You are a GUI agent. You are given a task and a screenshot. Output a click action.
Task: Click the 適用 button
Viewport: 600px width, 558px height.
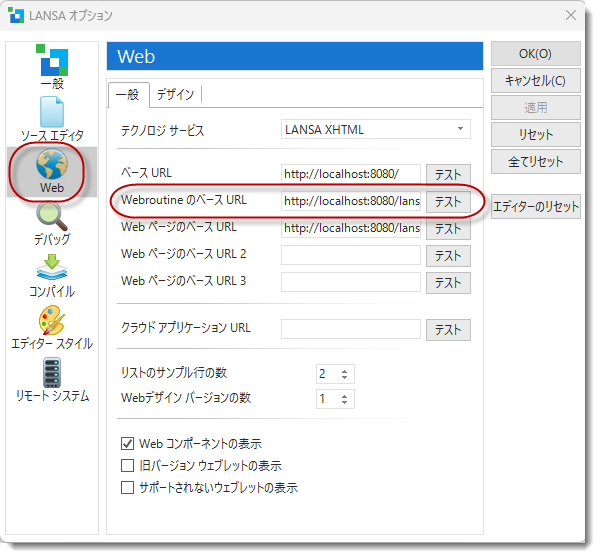tap(536, 108)
